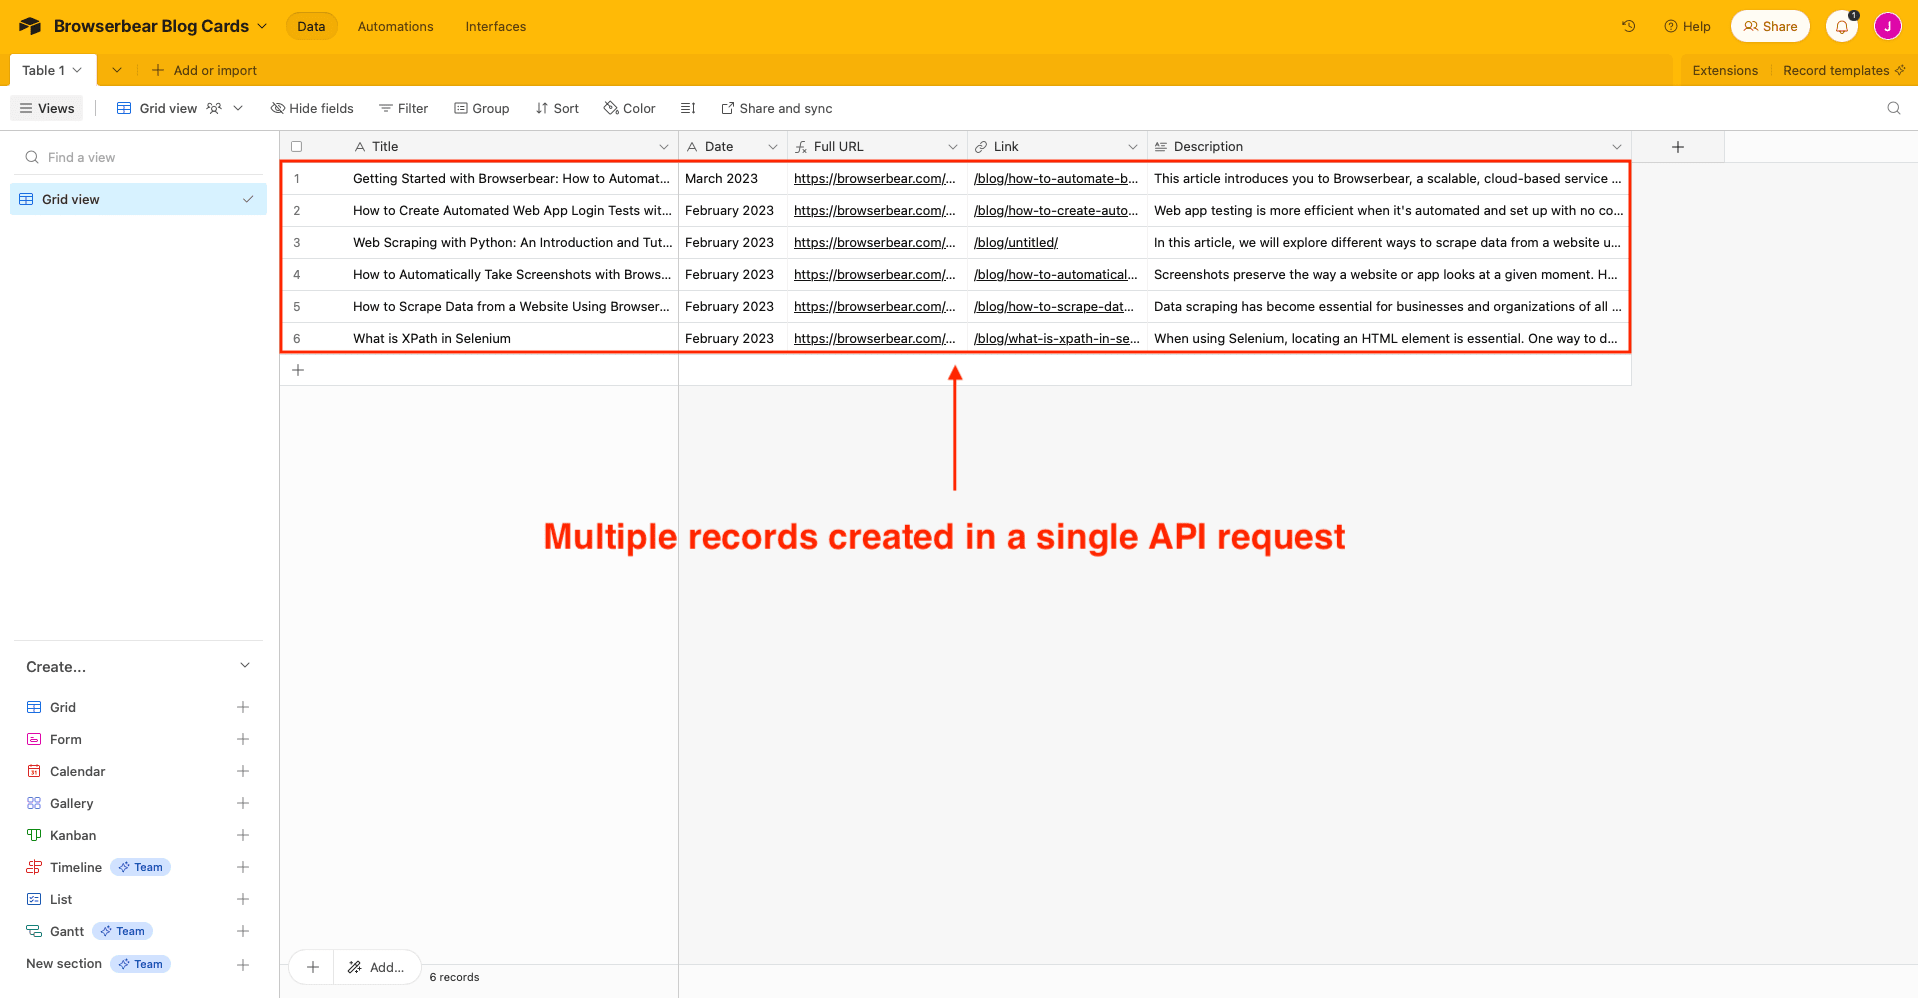Open Record templates
The height and width of the screenshot is (998, 1918).
click(x=1844, y=70)
